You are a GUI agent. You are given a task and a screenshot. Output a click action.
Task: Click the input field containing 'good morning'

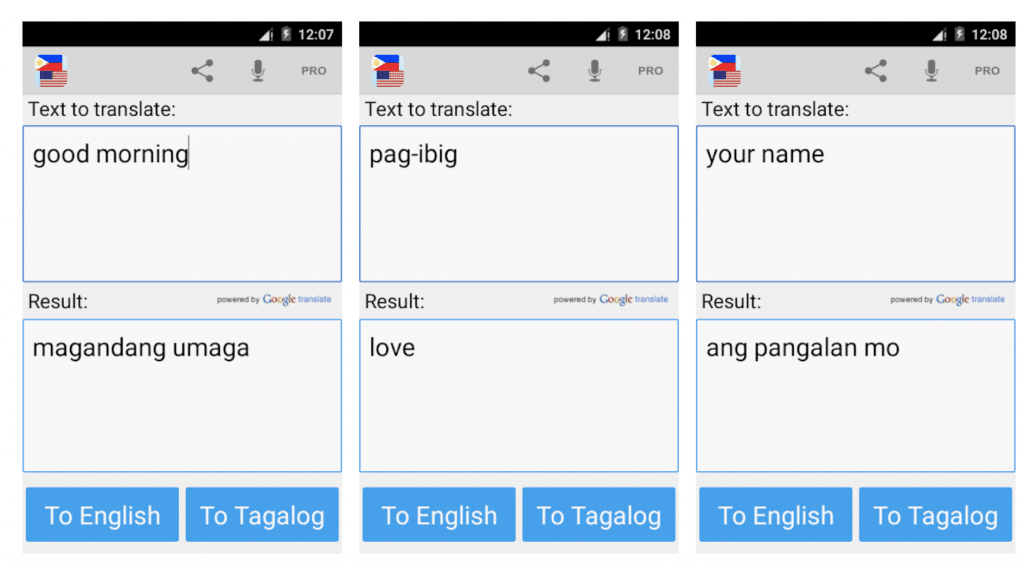[182, 203]
